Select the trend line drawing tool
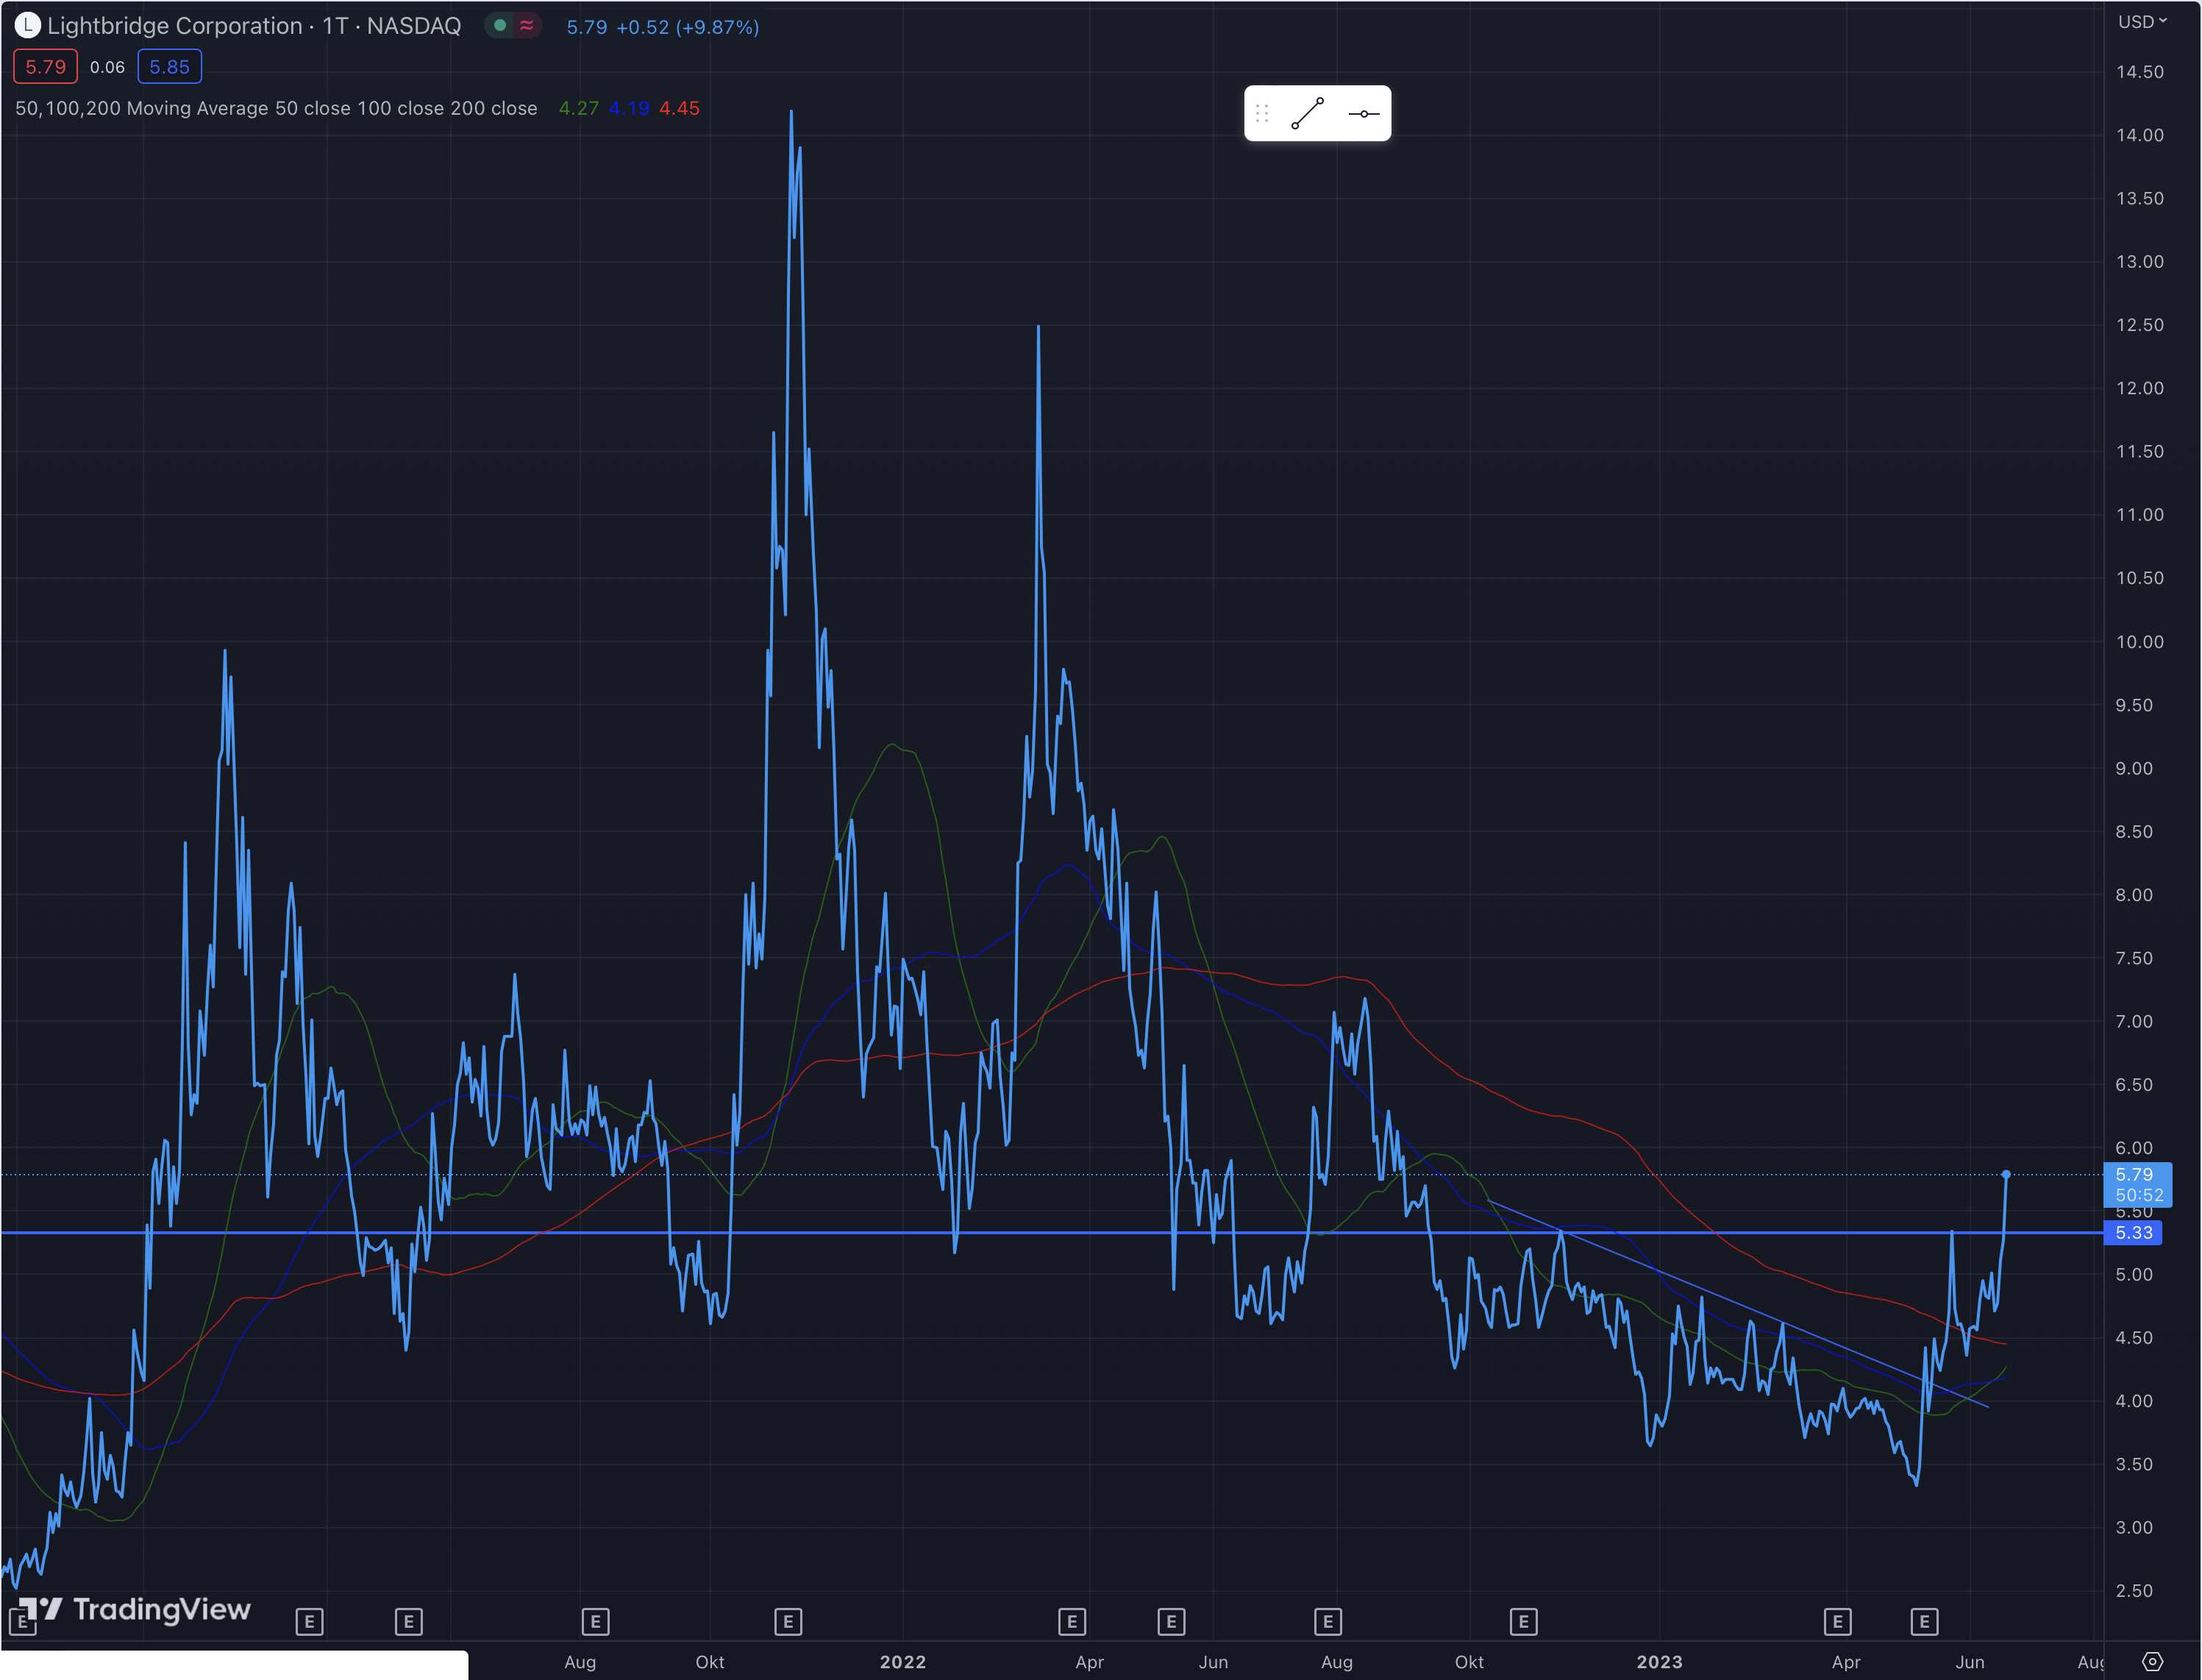The image size is (2202, 1680). pyautogui.click(x=1307, y=113)
